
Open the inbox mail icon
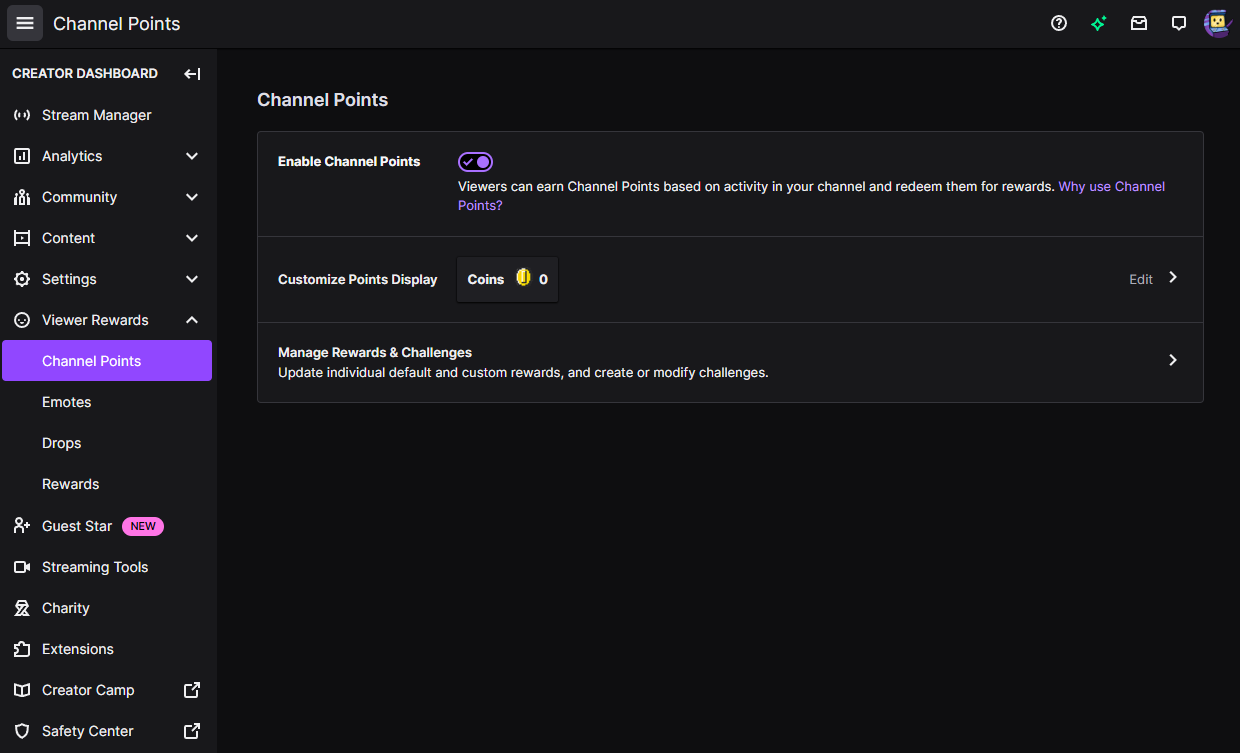pos(1139,23)
